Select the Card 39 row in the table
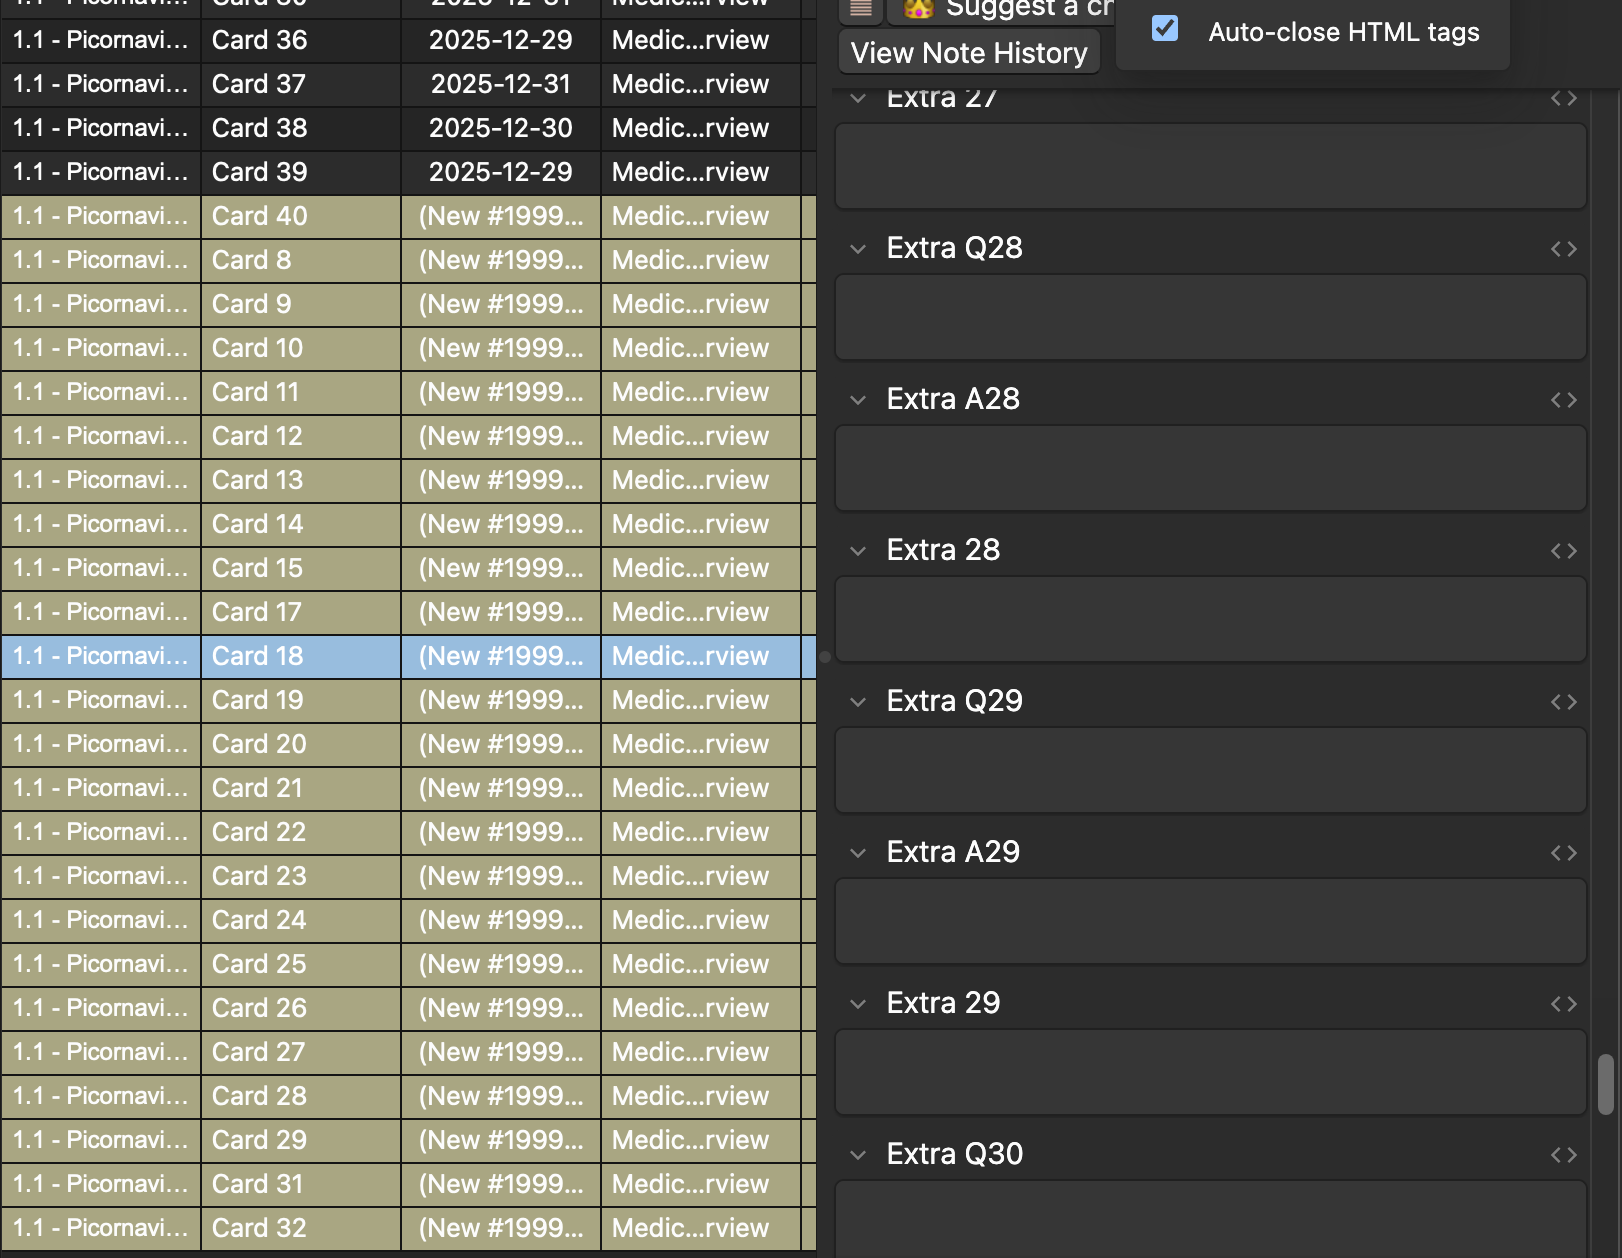 click(400, 172)
